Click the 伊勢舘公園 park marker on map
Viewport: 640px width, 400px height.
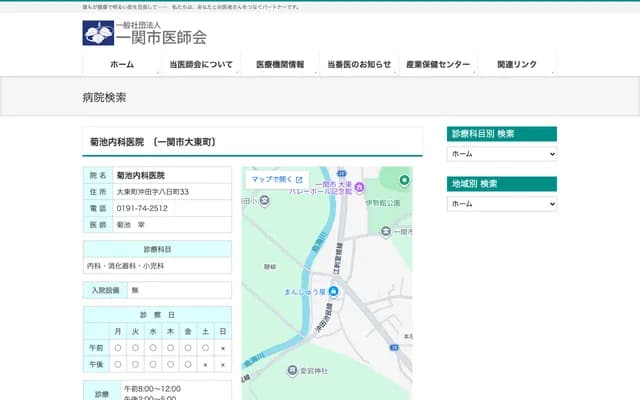pos(404,180)
